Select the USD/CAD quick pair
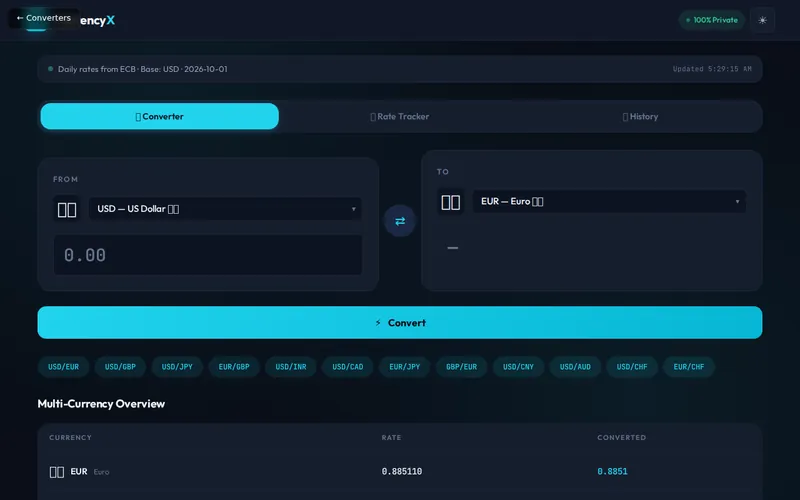 click(348, 367)
